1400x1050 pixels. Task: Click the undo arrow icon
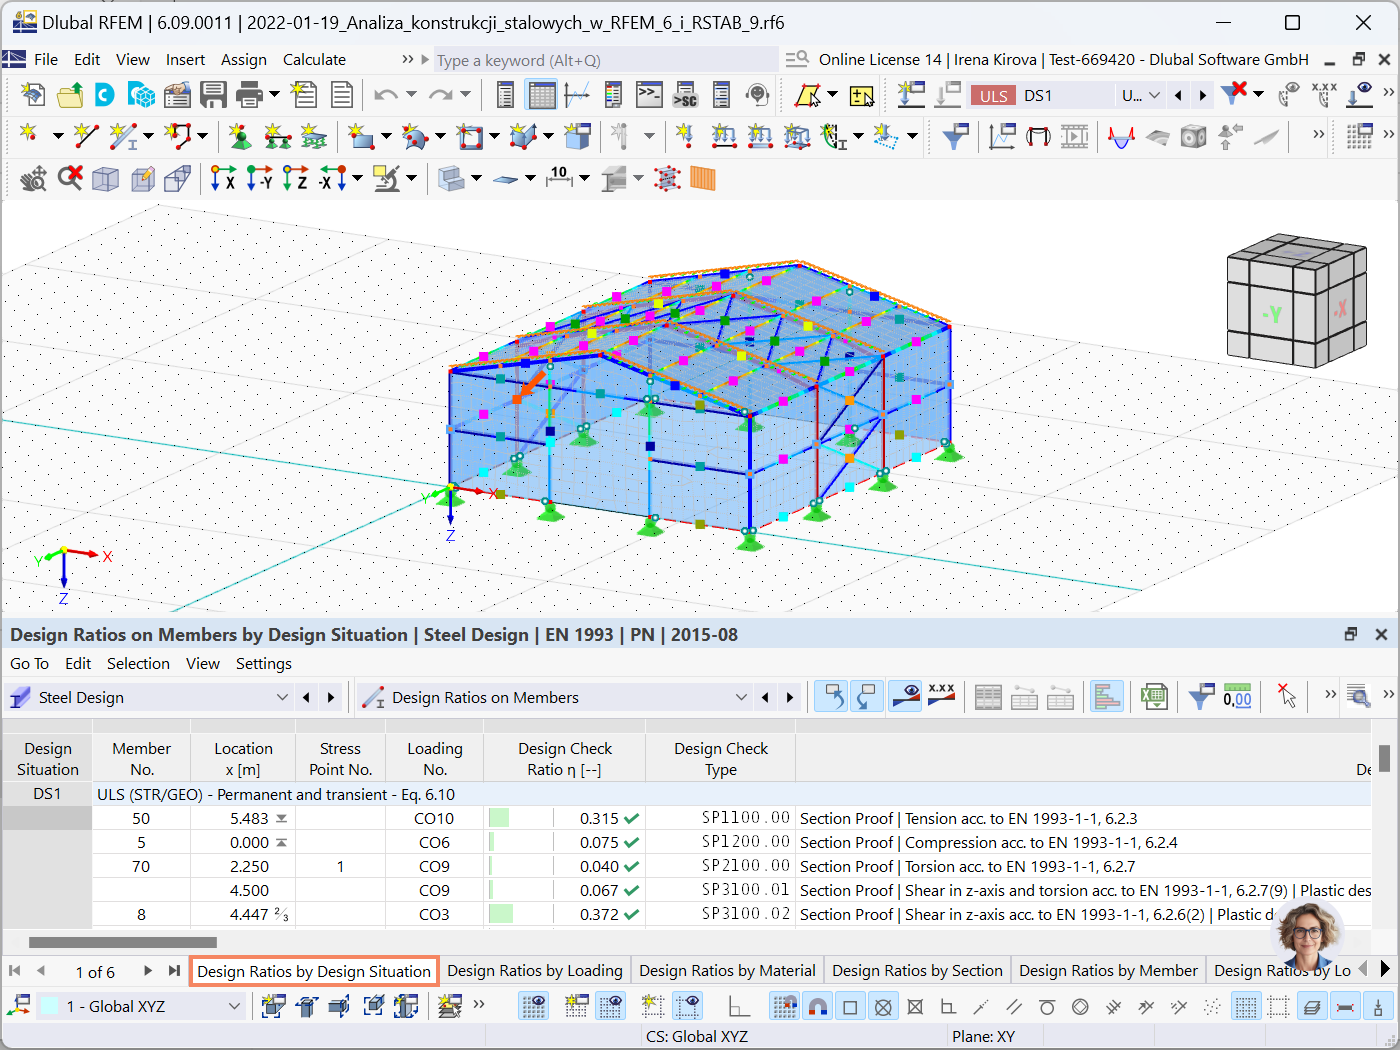(388, 95)
